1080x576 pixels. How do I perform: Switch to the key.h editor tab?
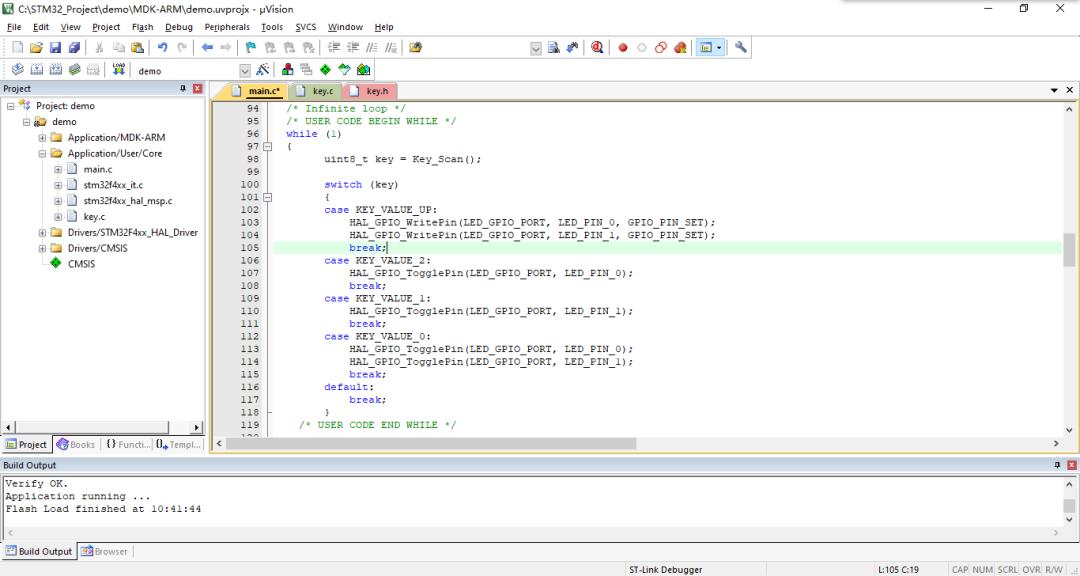click(x=371, y=91)
